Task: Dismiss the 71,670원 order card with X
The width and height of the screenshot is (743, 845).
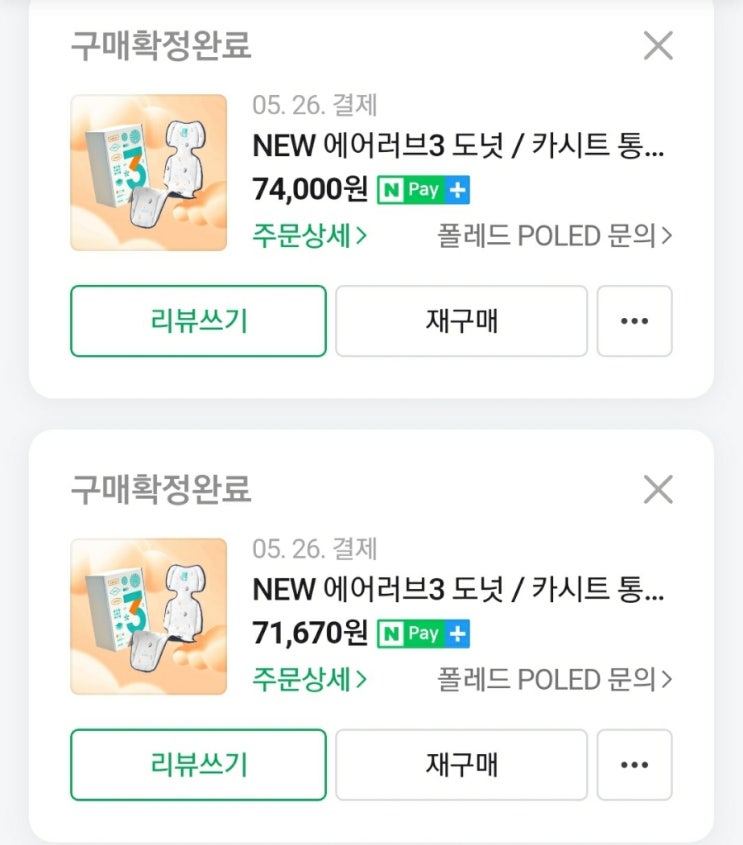Action: (x=658, y=490)
